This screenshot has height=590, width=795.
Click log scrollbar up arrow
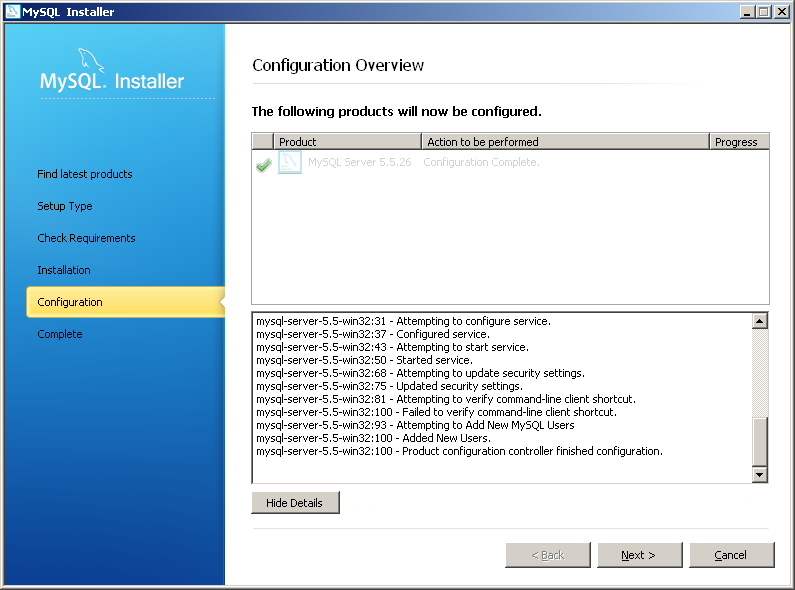[x=760, y=321]
